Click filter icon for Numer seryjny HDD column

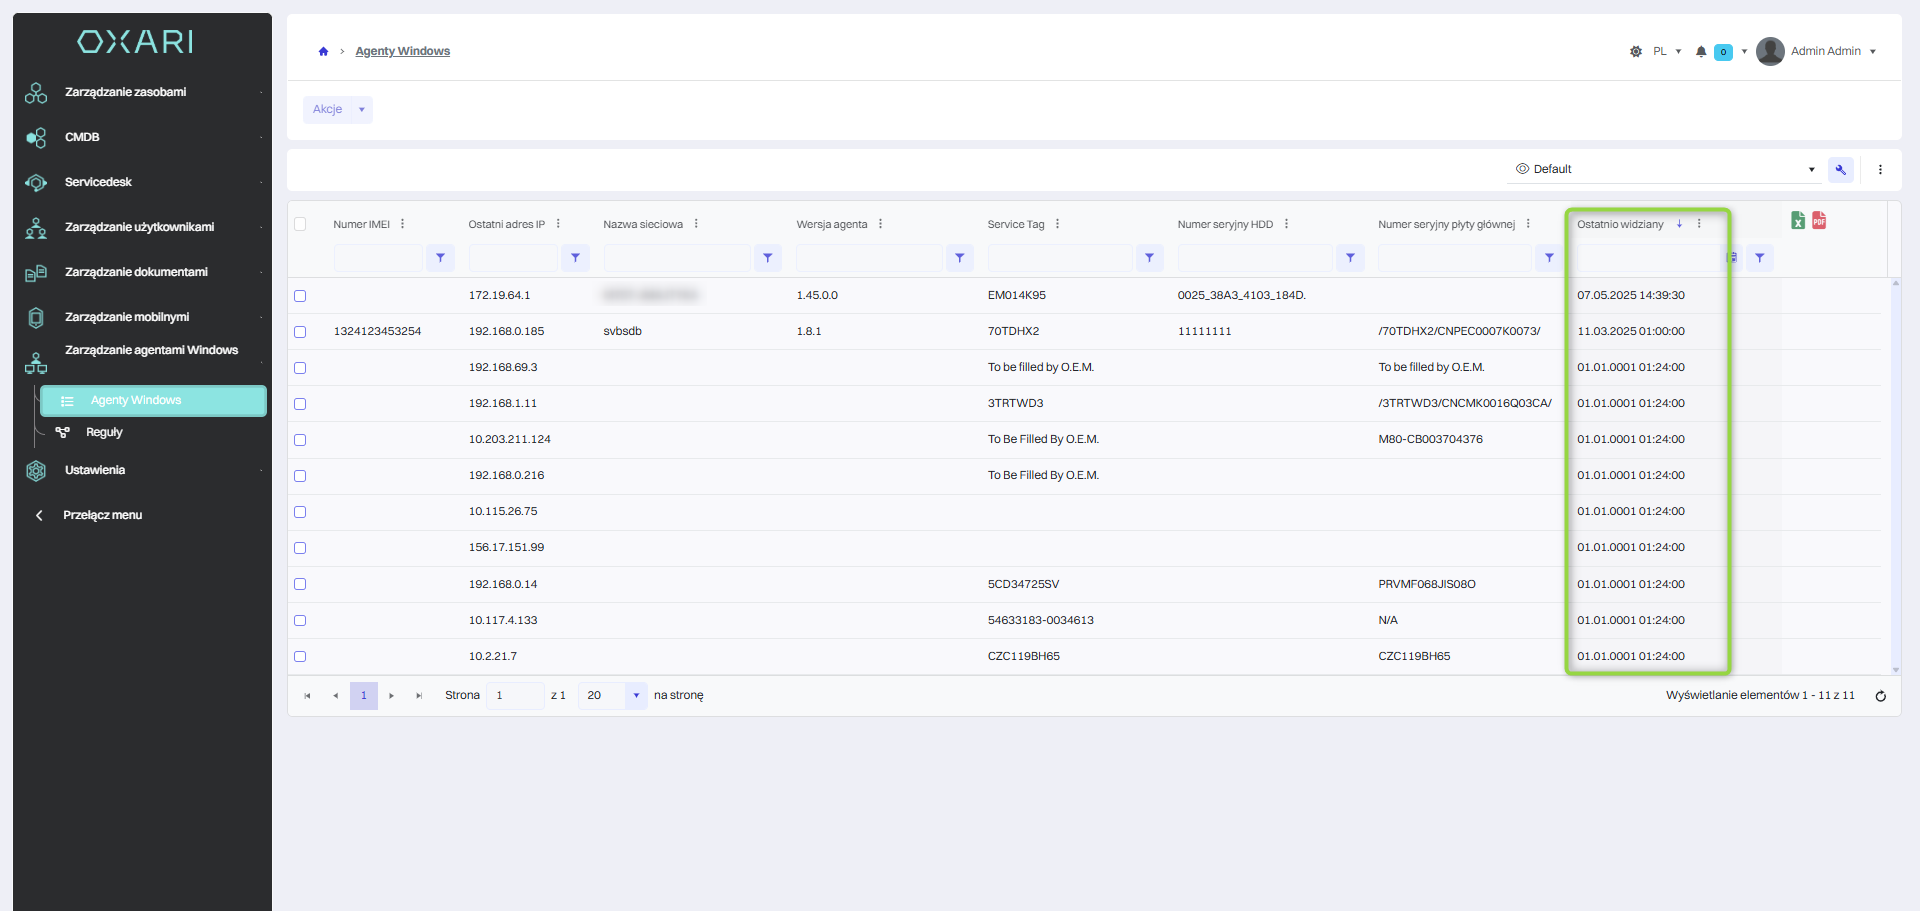[1351, 258]
